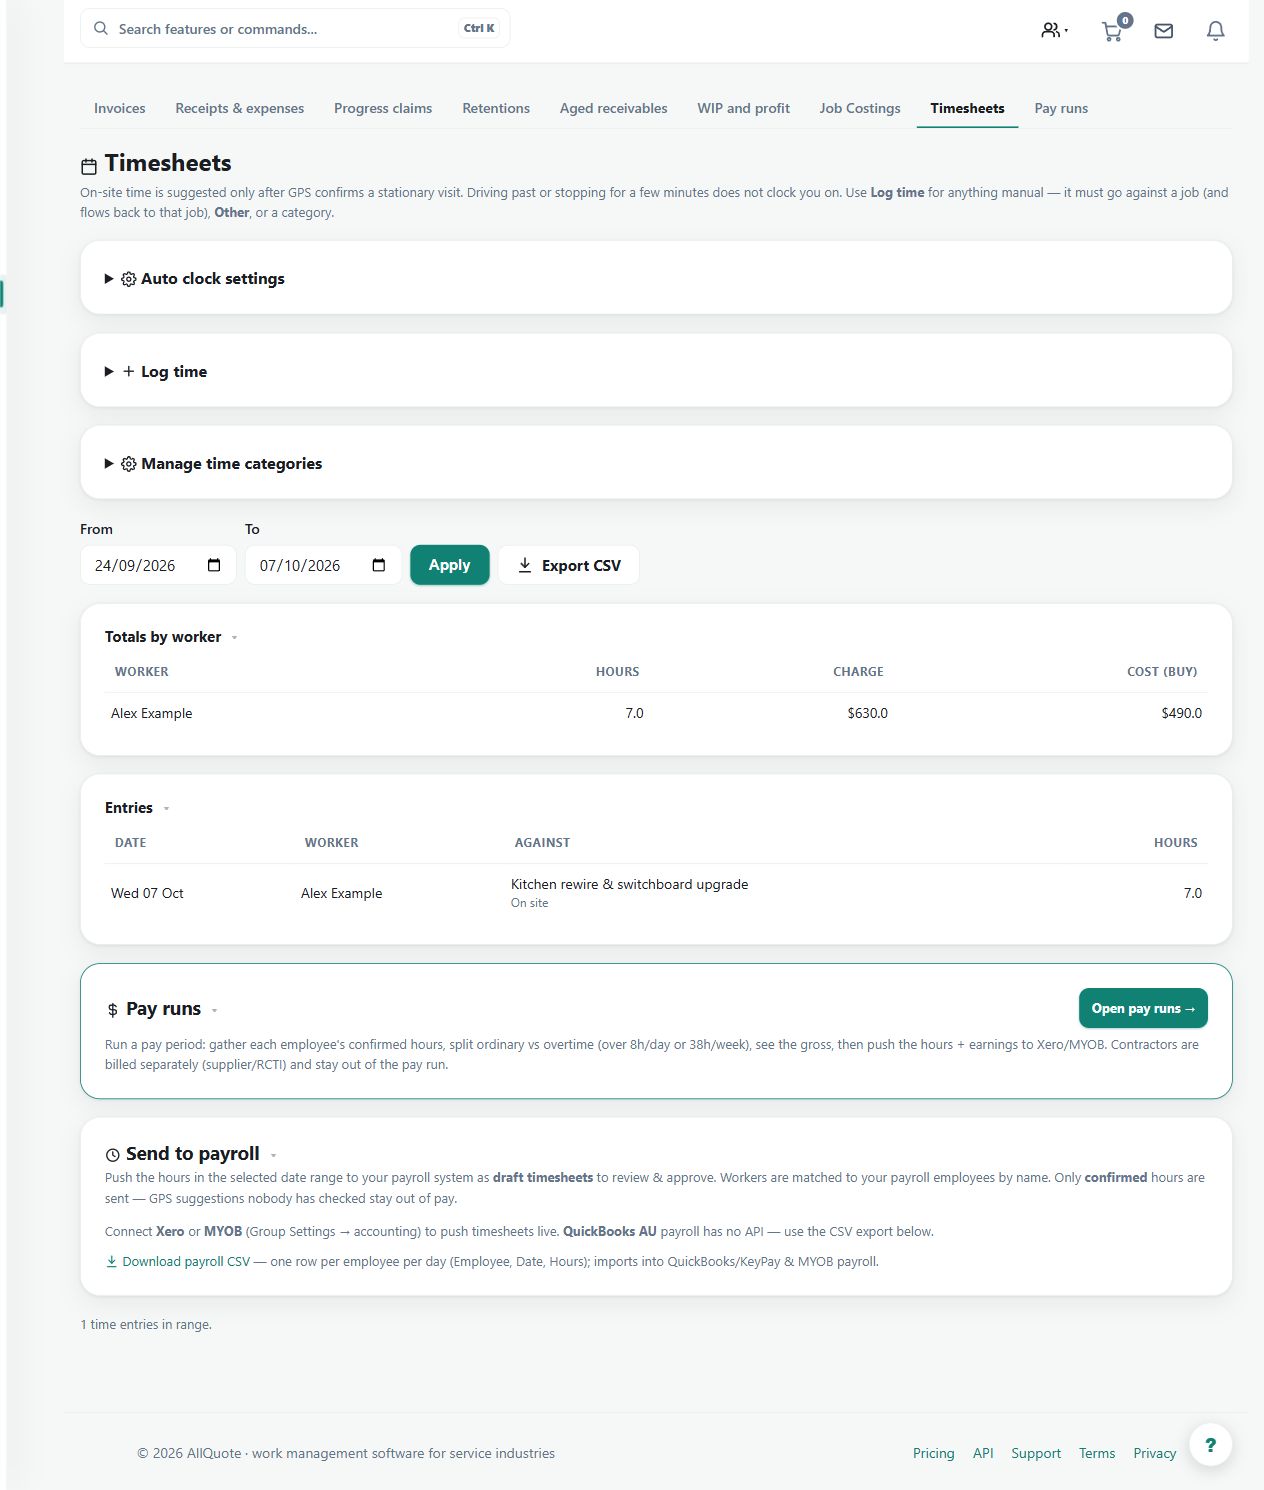Click the $490.0 cost value
The image size is (1264, 1490).
coord(1182,713)
